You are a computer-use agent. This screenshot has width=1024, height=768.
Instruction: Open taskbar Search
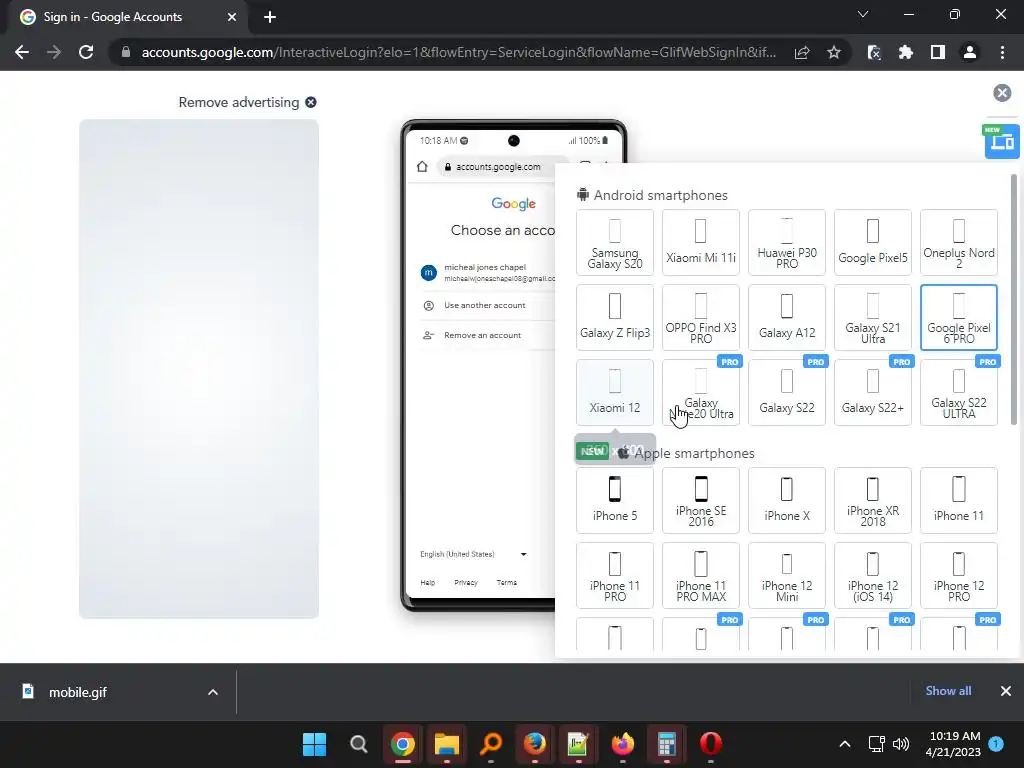pyautogui.click(x=359, y=744)
